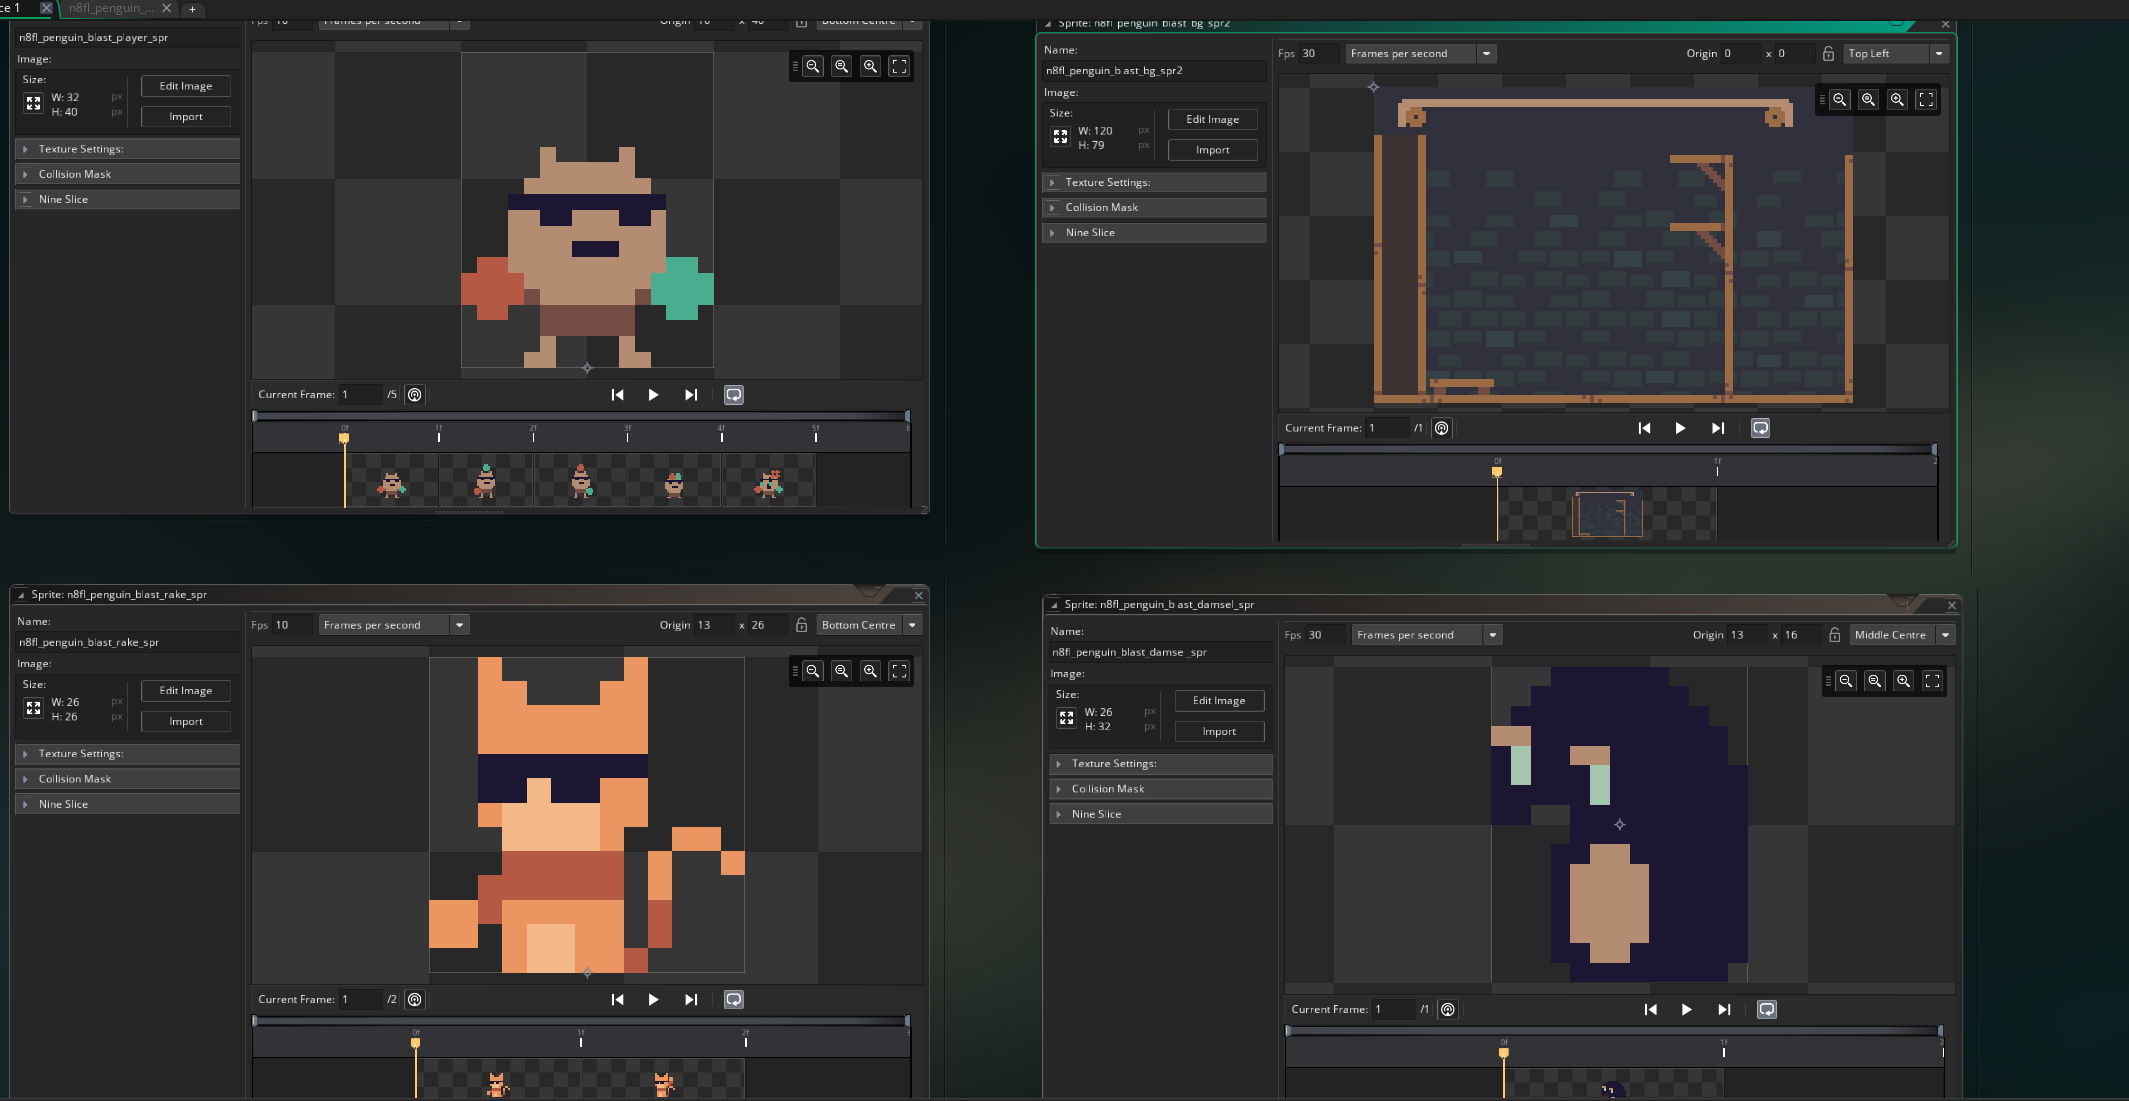This screenshot has height=1101, width=2129.
Task: Switch to the n8fl_penguin_ workspace tab
Action: tap(111, 8)
